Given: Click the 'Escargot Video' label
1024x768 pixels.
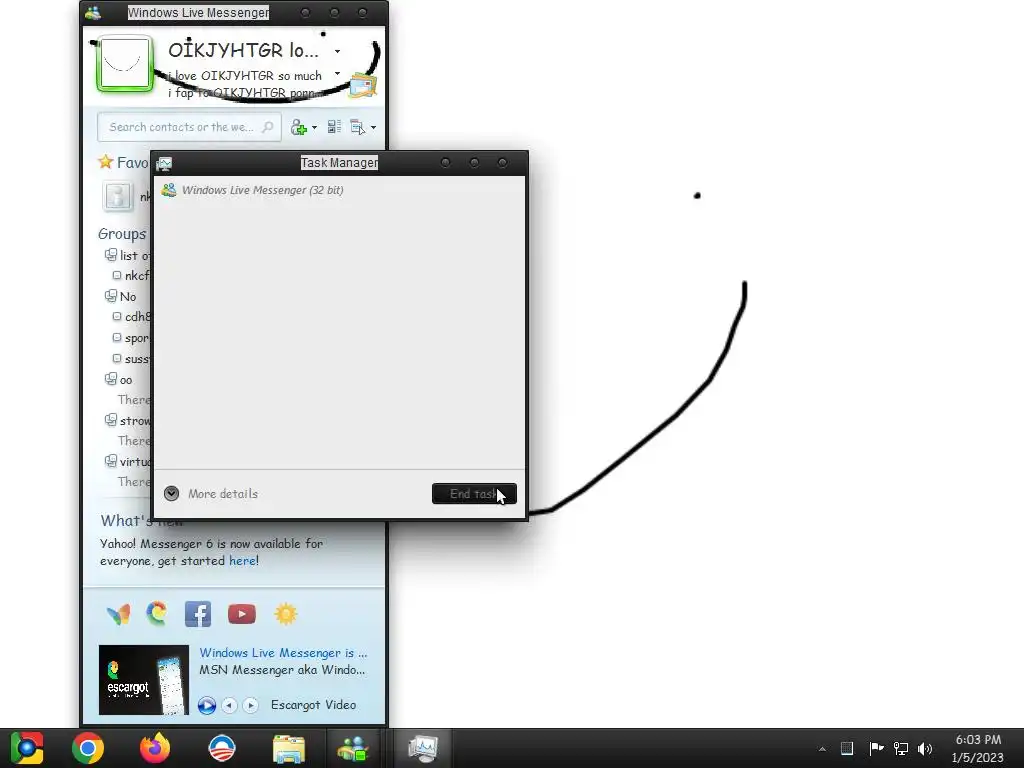Looking at the screenshot, I should (313, 705).
